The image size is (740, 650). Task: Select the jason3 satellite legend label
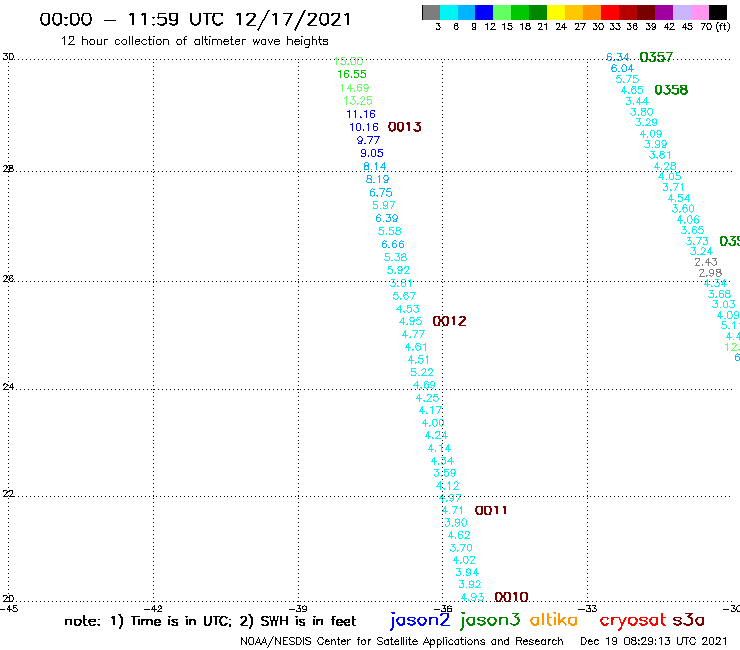(490, 620)
